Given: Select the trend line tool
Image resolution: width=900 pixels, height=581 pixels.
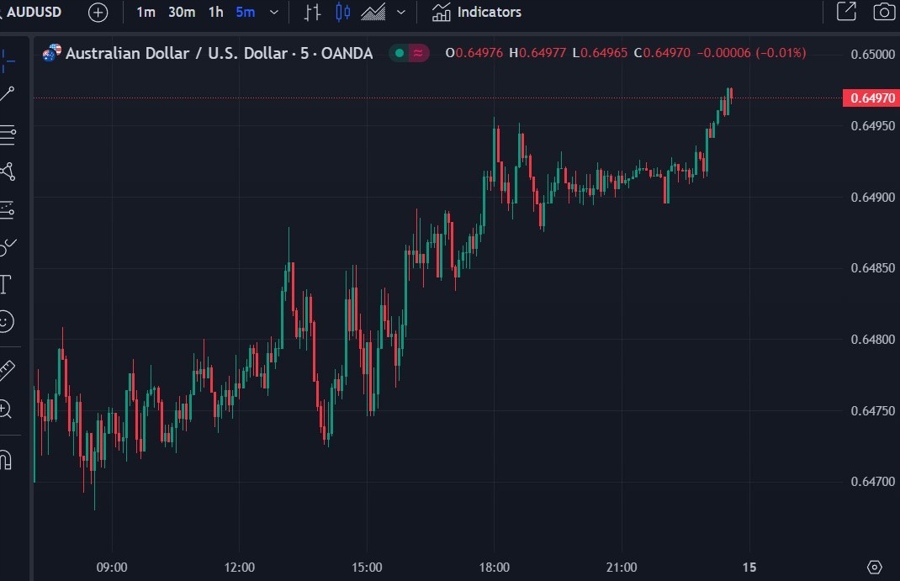Looking at the screenshot, I should coord(7,94).
